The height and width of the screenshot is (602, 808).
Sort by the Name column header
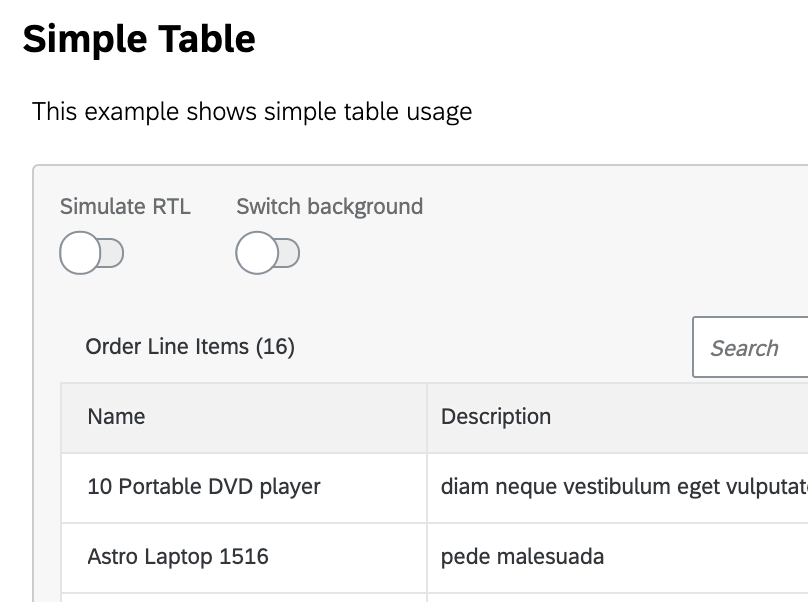(116, 416)
